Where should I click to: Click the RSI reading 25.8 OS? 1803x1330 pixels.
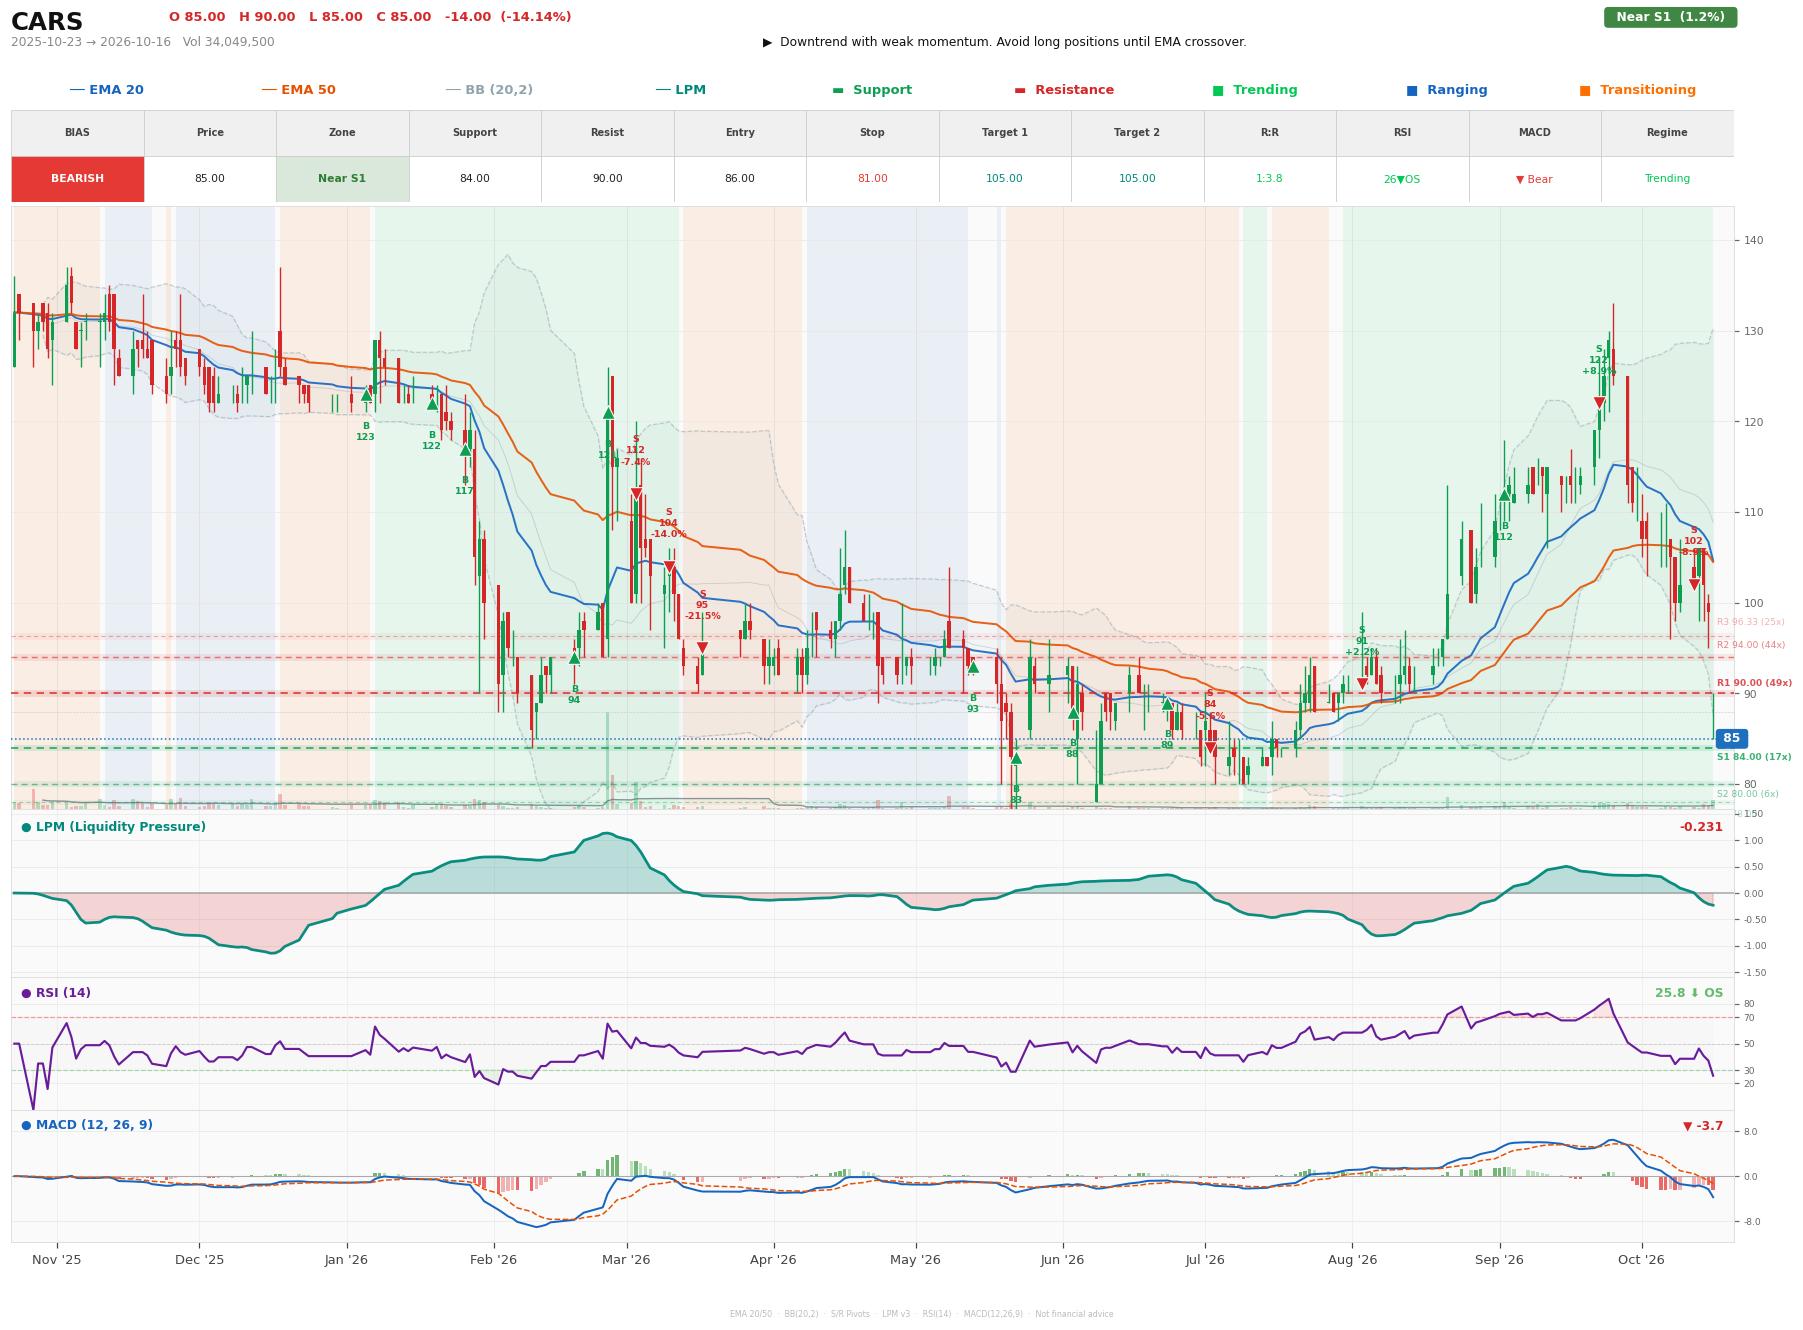(1689, 993)
